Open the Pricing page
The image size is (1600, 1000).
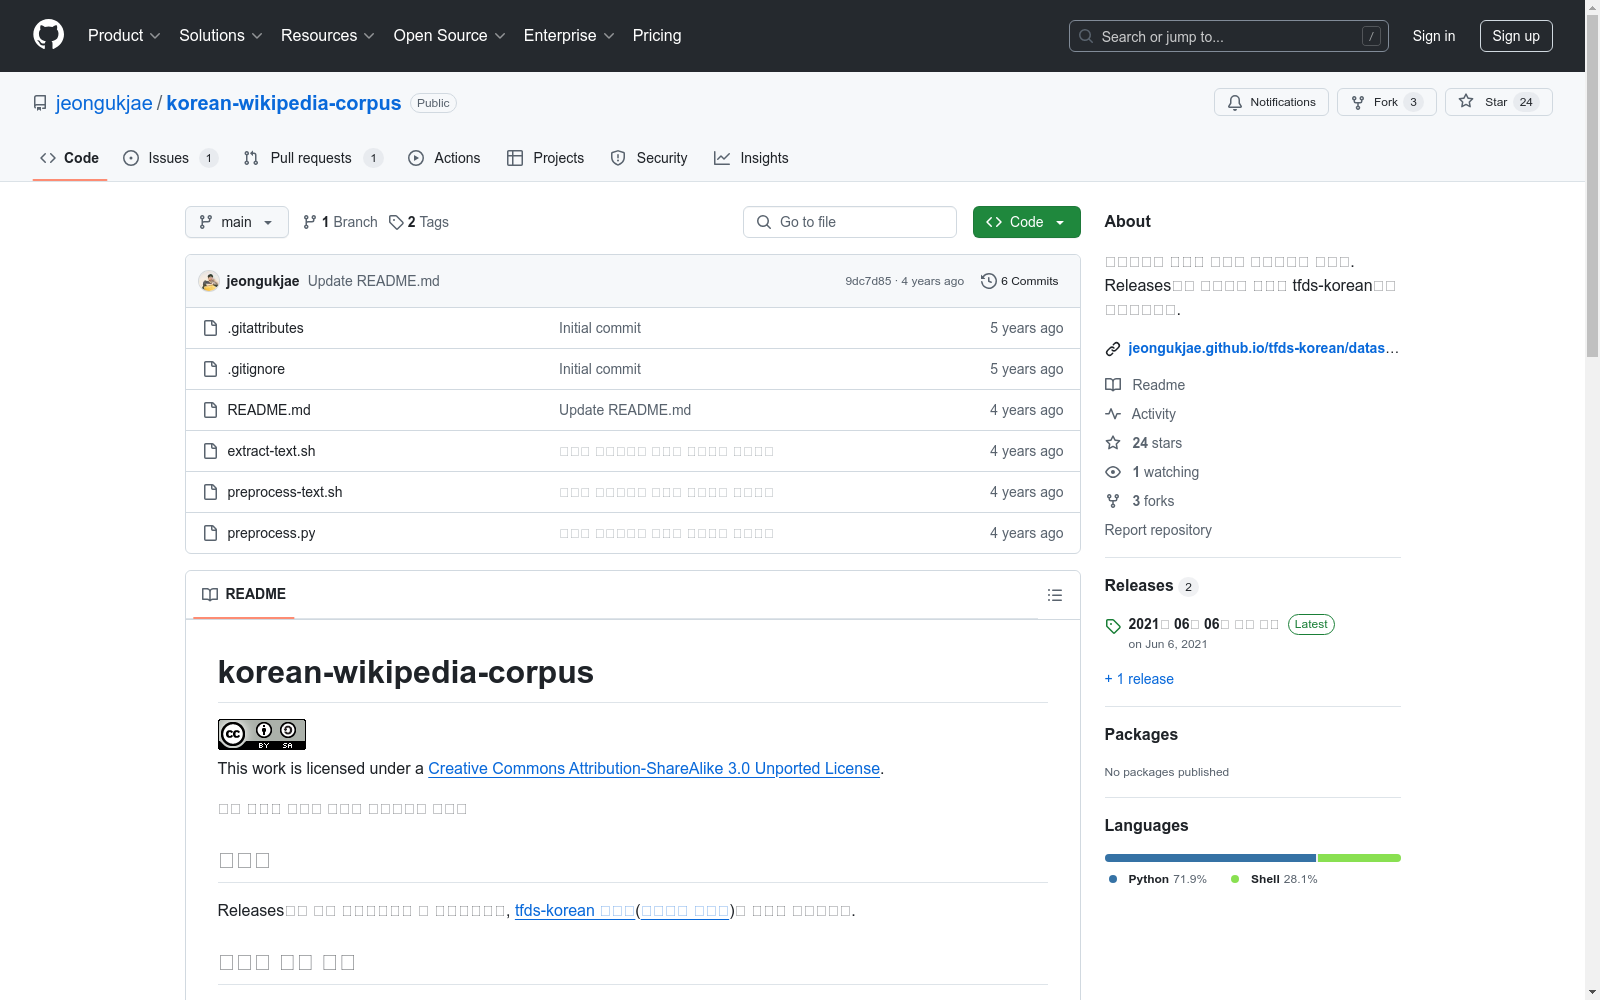click(x=657, y=36)
